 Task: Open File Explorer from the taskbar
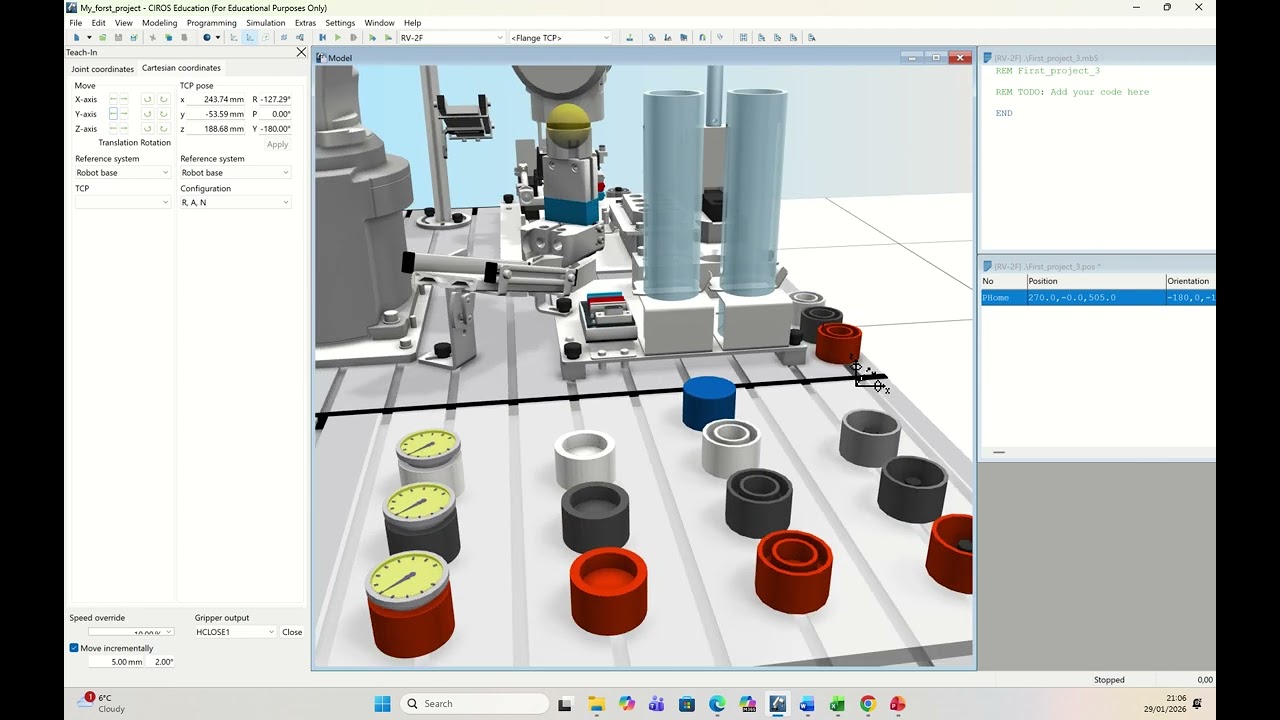pyautogui.click(x=596, y=704)
